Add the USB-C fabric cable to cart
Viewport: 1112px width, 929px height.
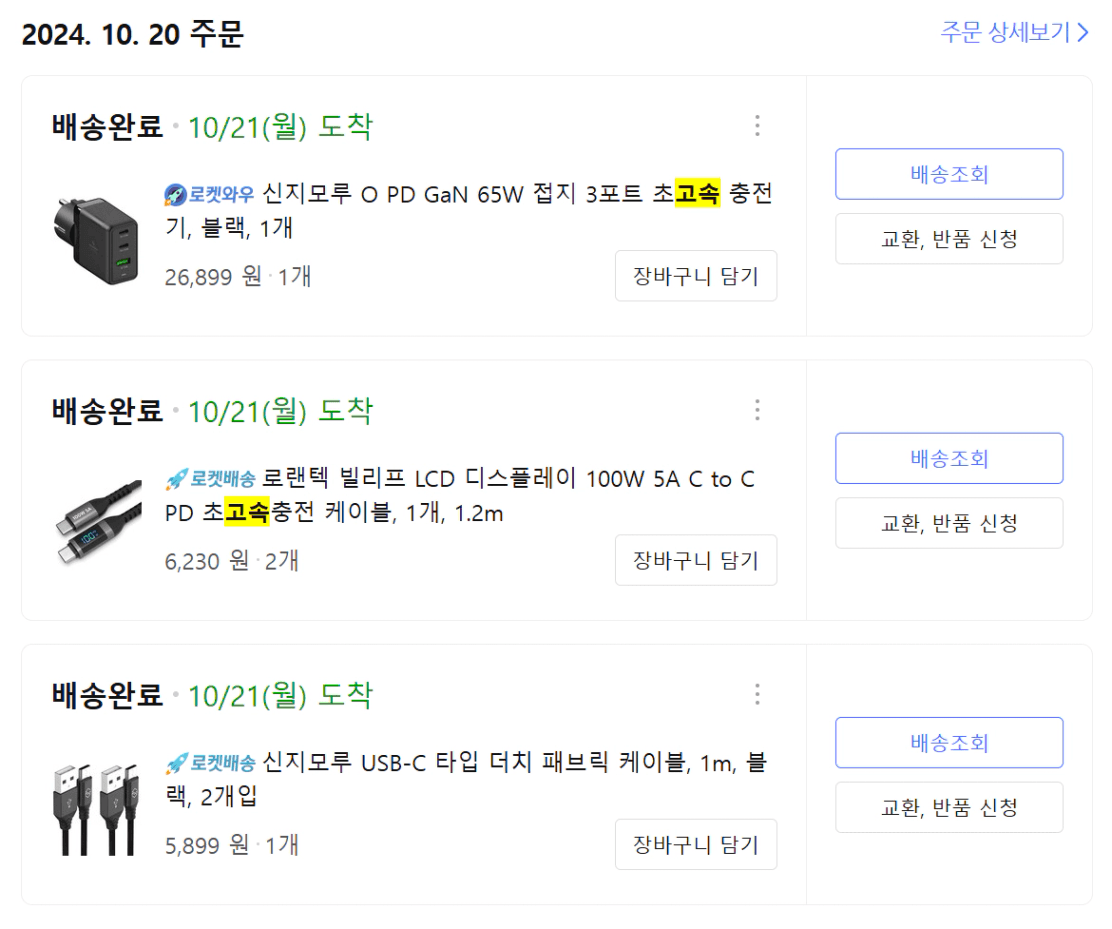pyautogui.click(x=695, y=845)
